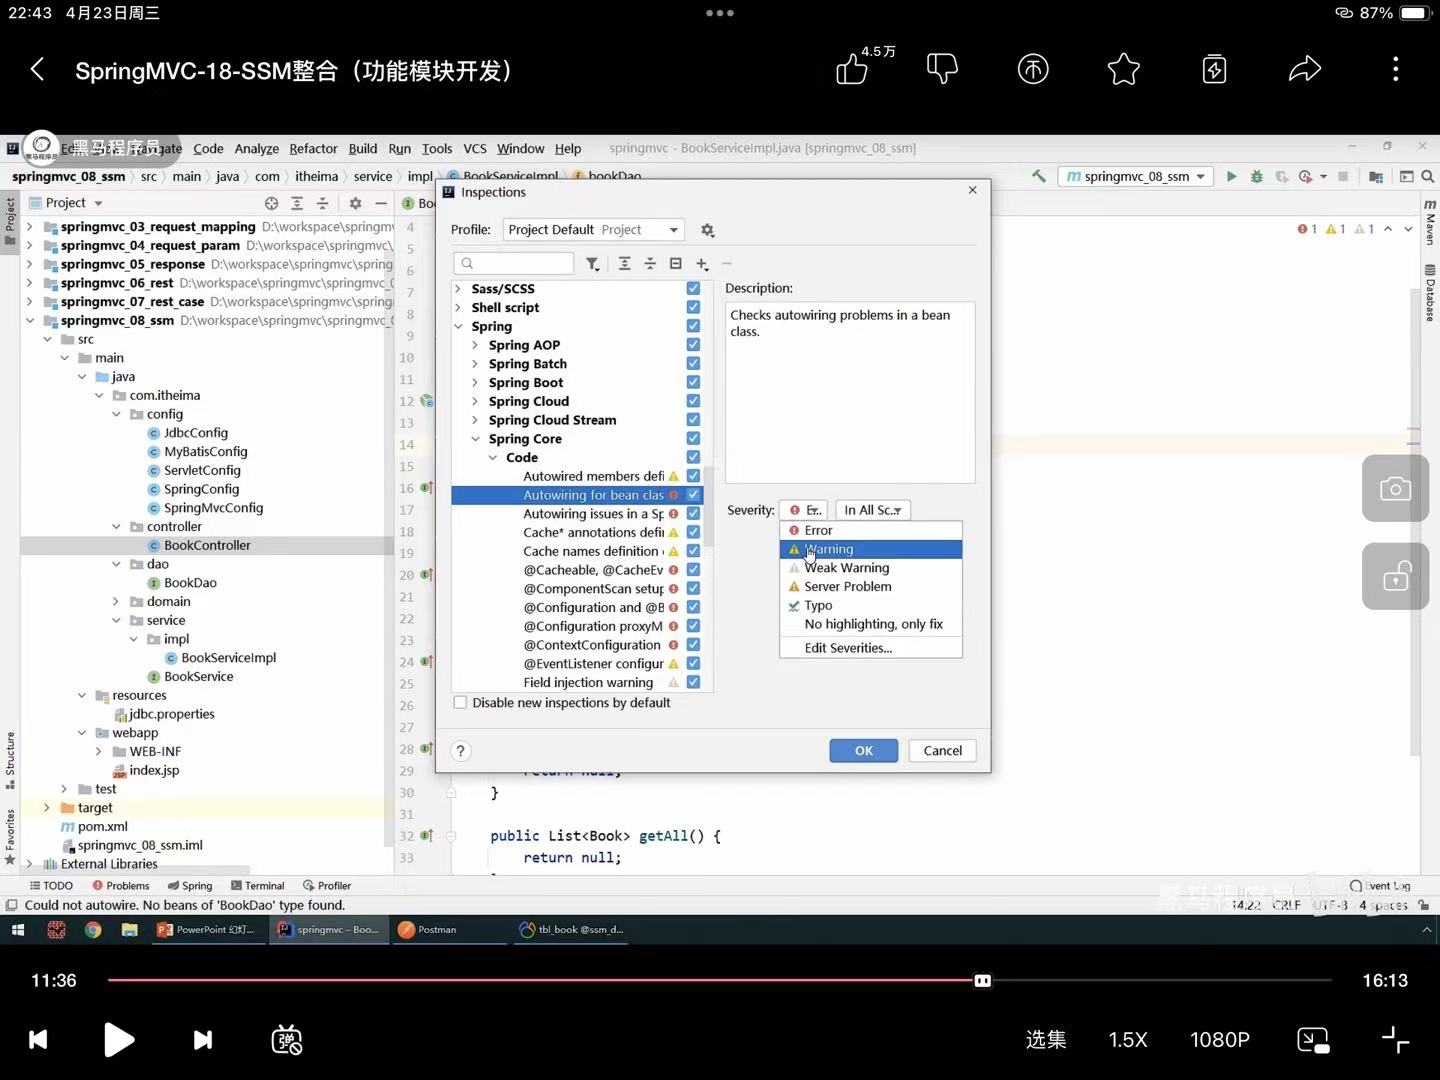Click the Debug bug icon in toolbar

1257,176
